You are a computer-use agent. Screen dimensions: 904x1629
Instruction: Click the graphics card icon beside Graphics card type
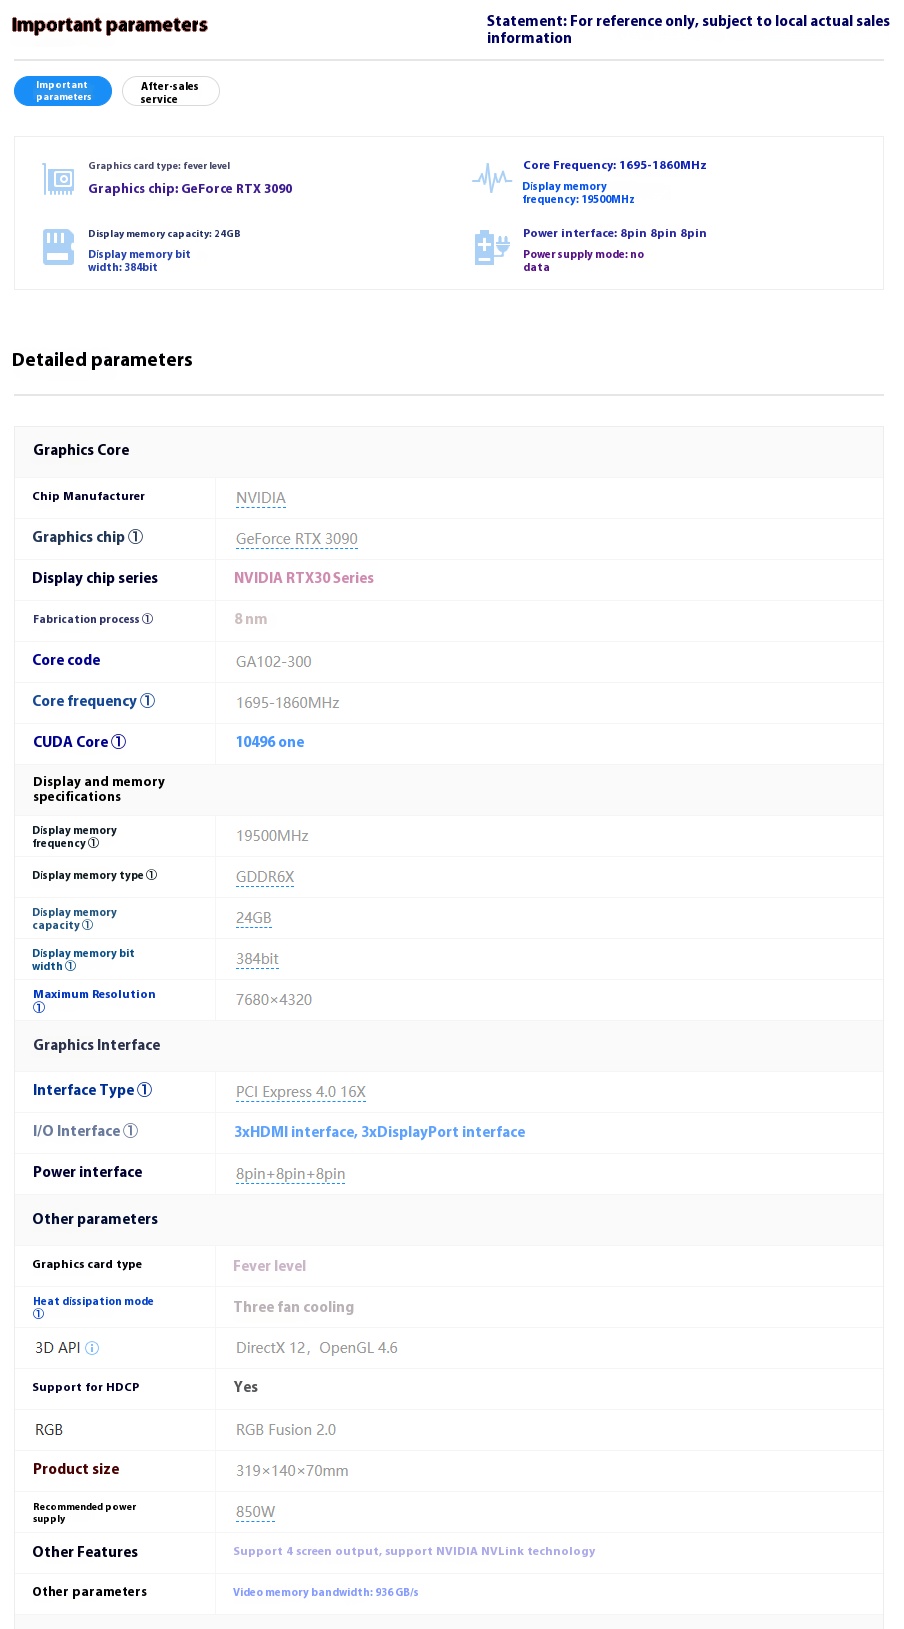click(x=58, y=179)
